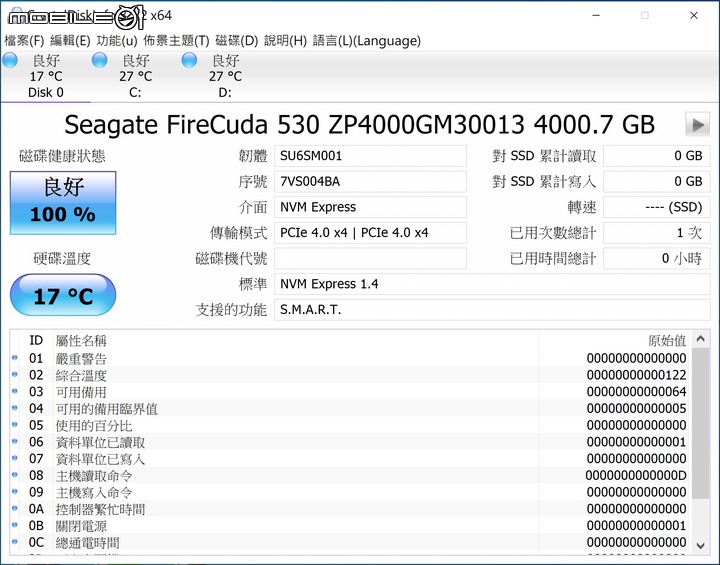Click the Disk 0 status orb icon
Image resolution: width=720 pixels, height=565 pixels.
10,60
